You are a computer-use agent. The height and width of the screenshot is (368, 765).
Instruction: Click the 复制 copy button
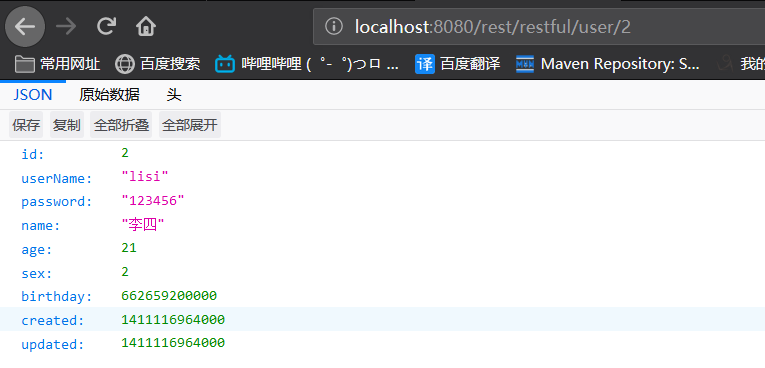point(67,125)
